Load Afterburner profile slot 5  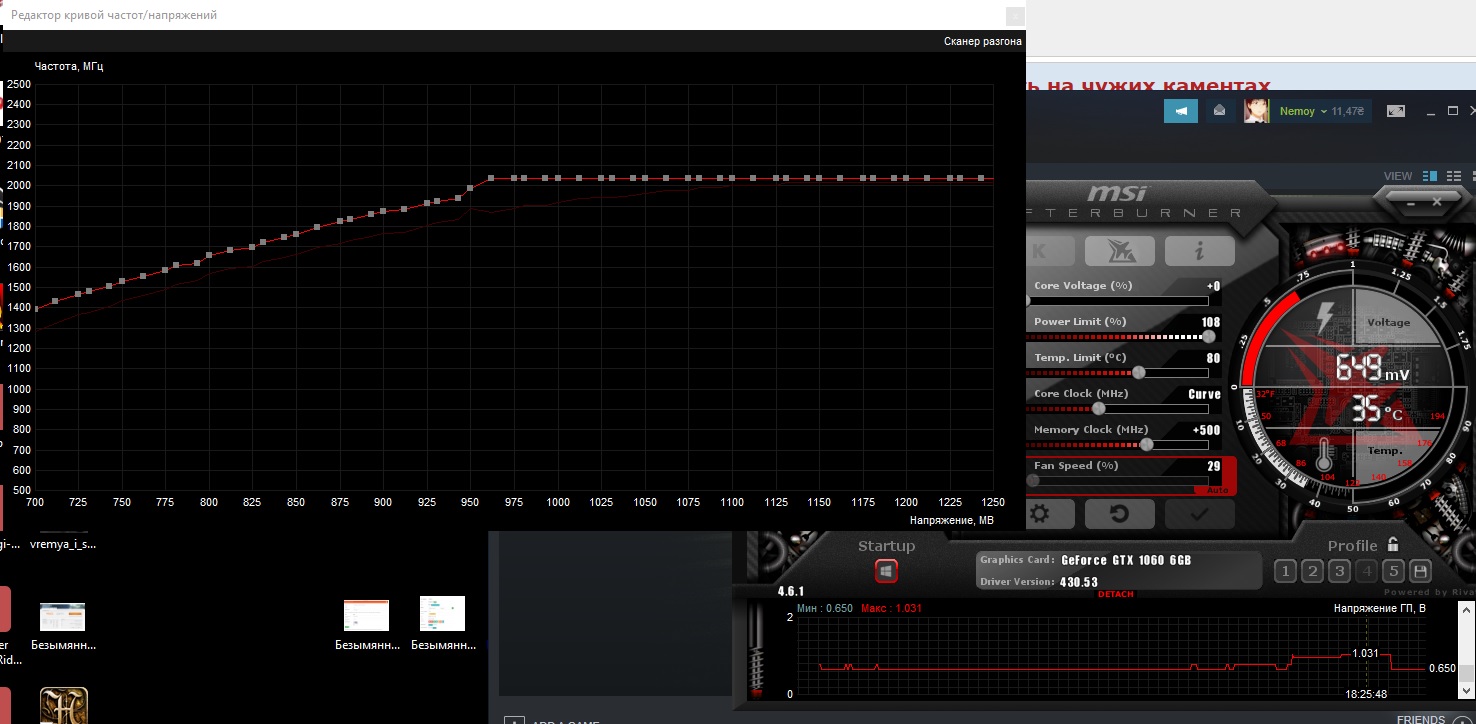1393,572
